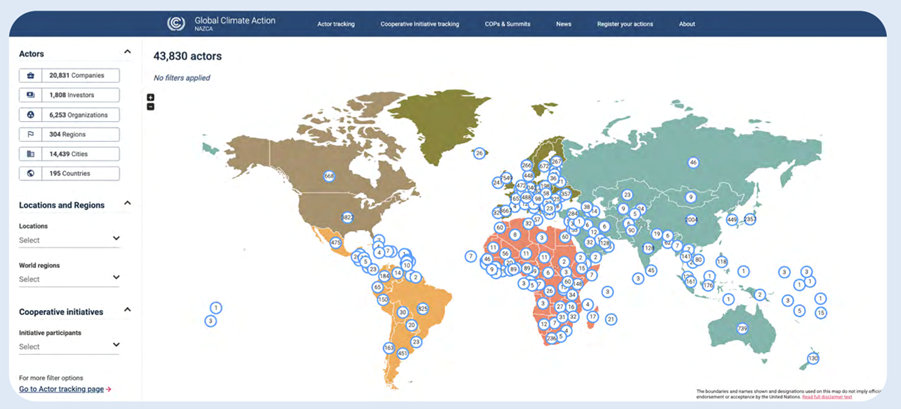Click the map zoom in plus button
The height and width of the screenshot is (409, 901).
click(150, 98)
